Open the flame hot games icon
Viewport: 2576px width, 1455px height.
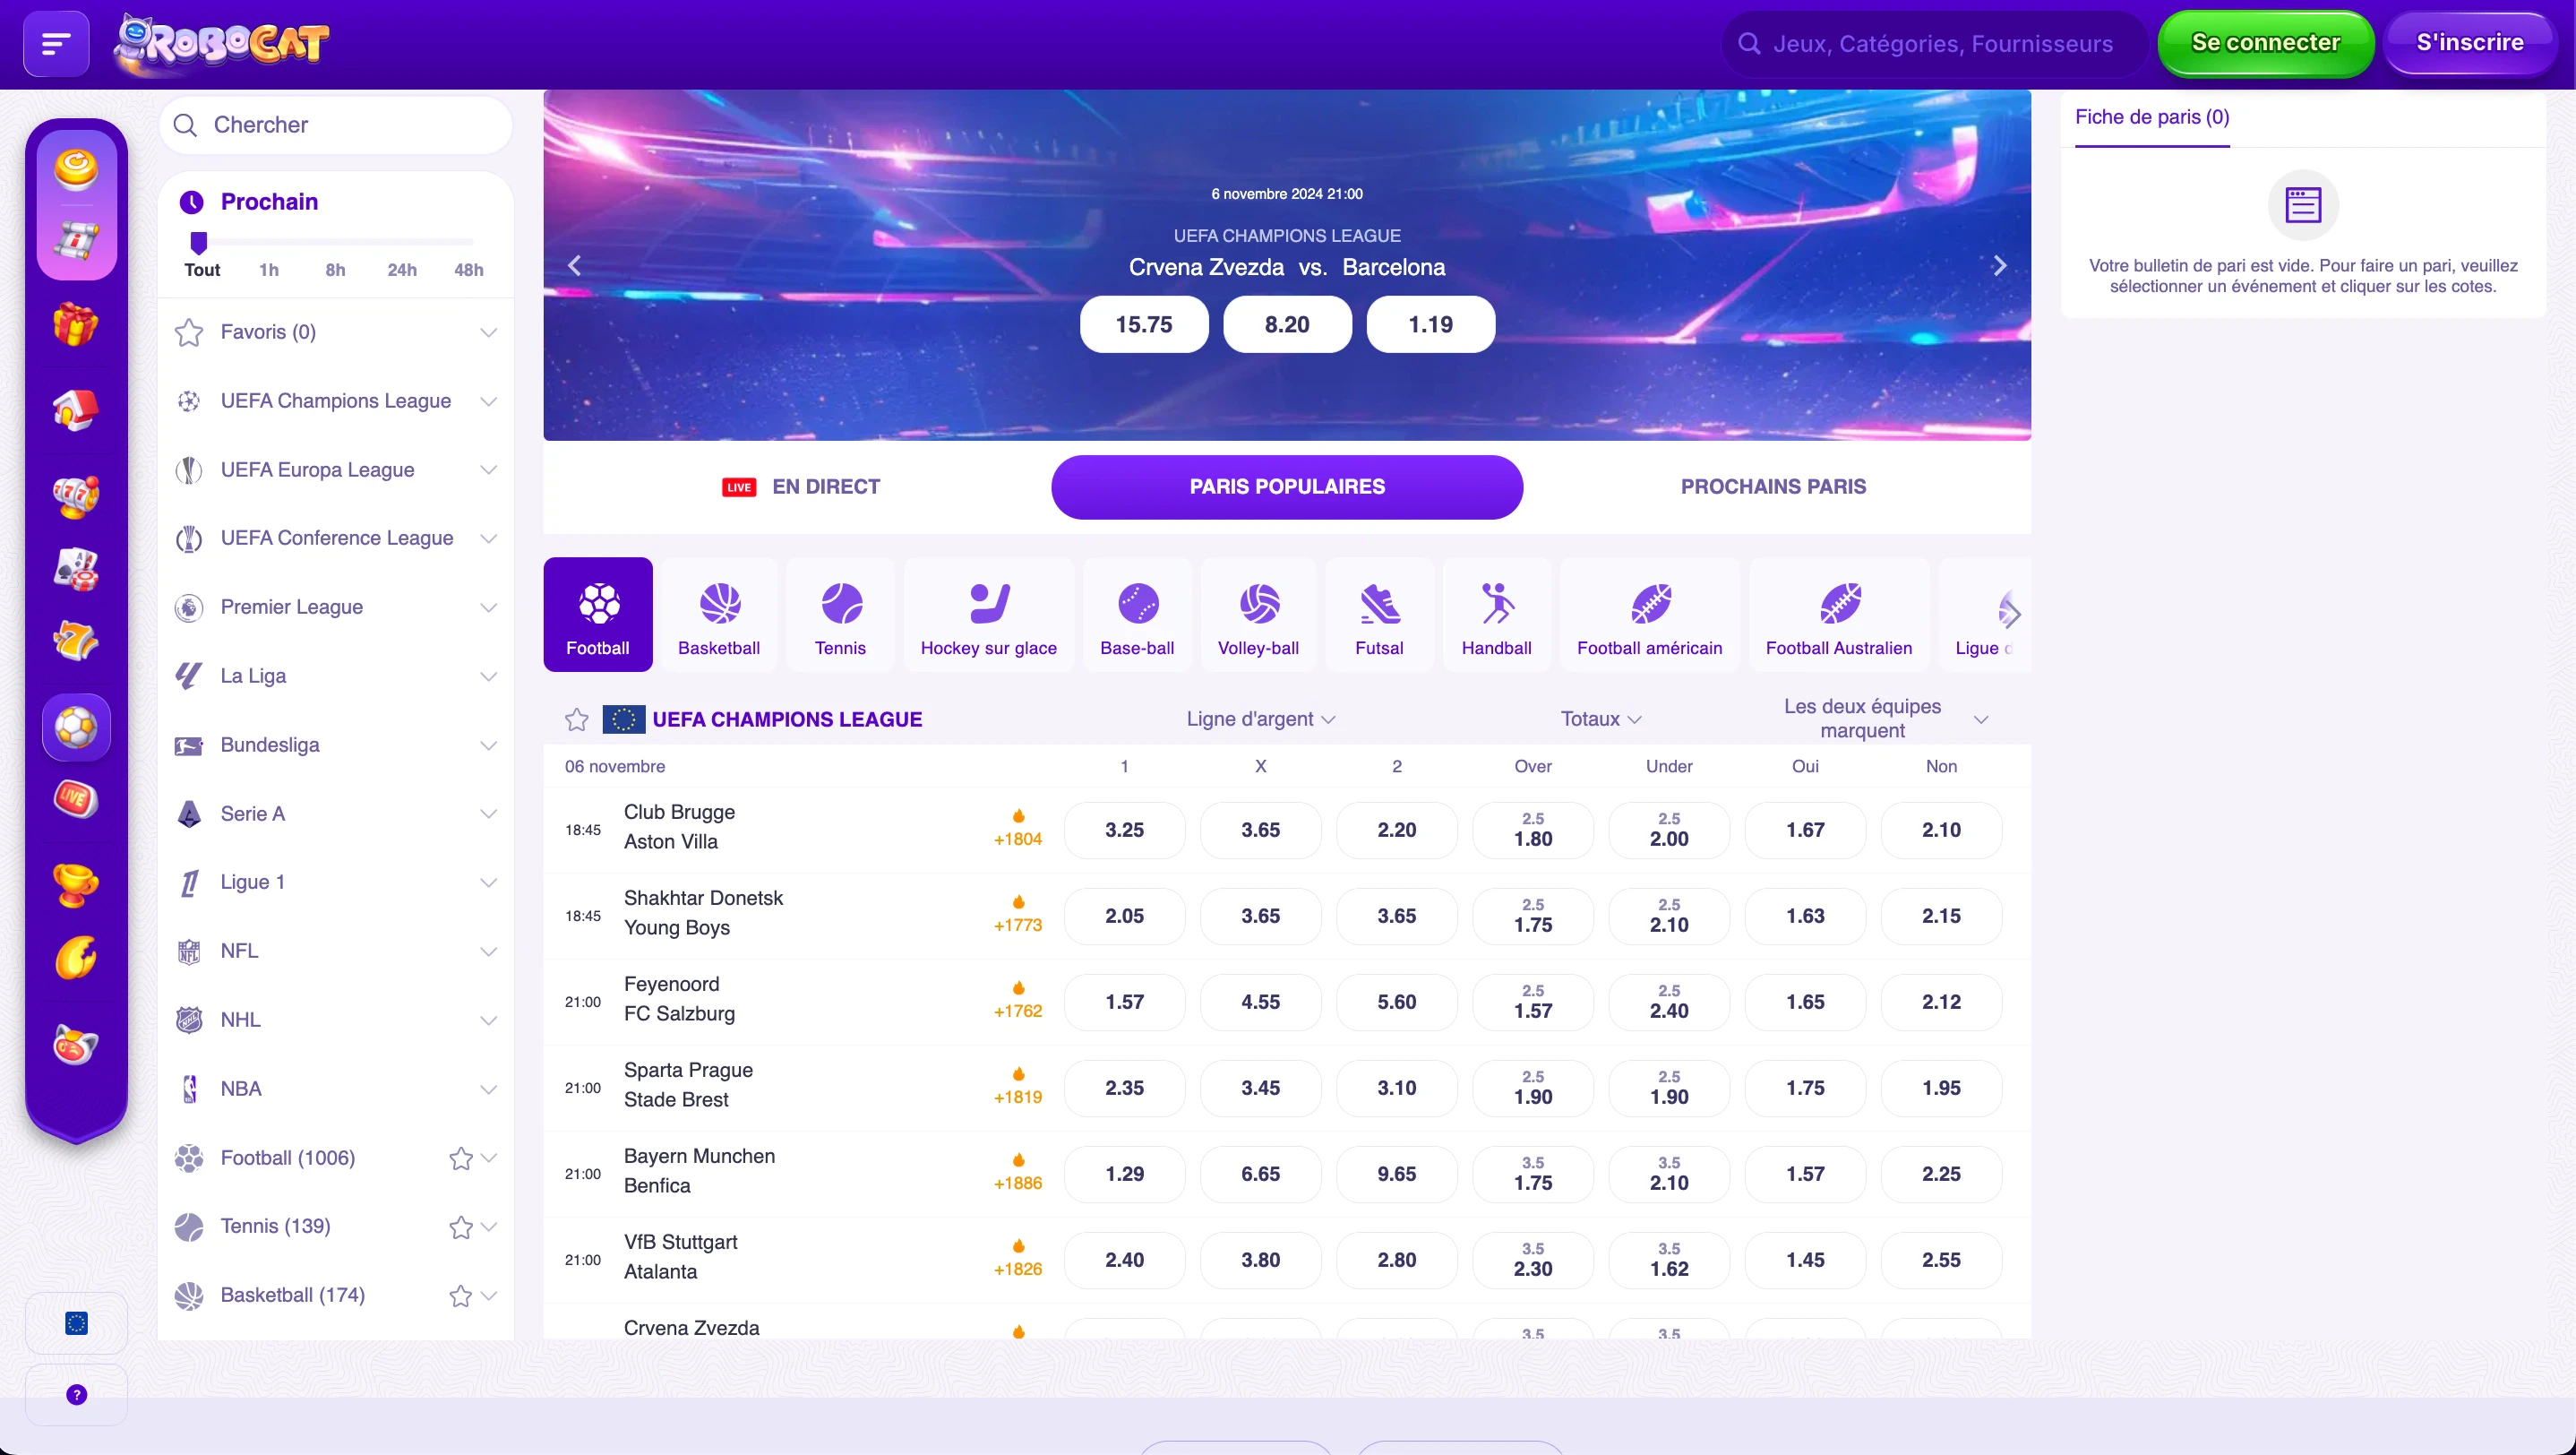(x=76, y=958)
